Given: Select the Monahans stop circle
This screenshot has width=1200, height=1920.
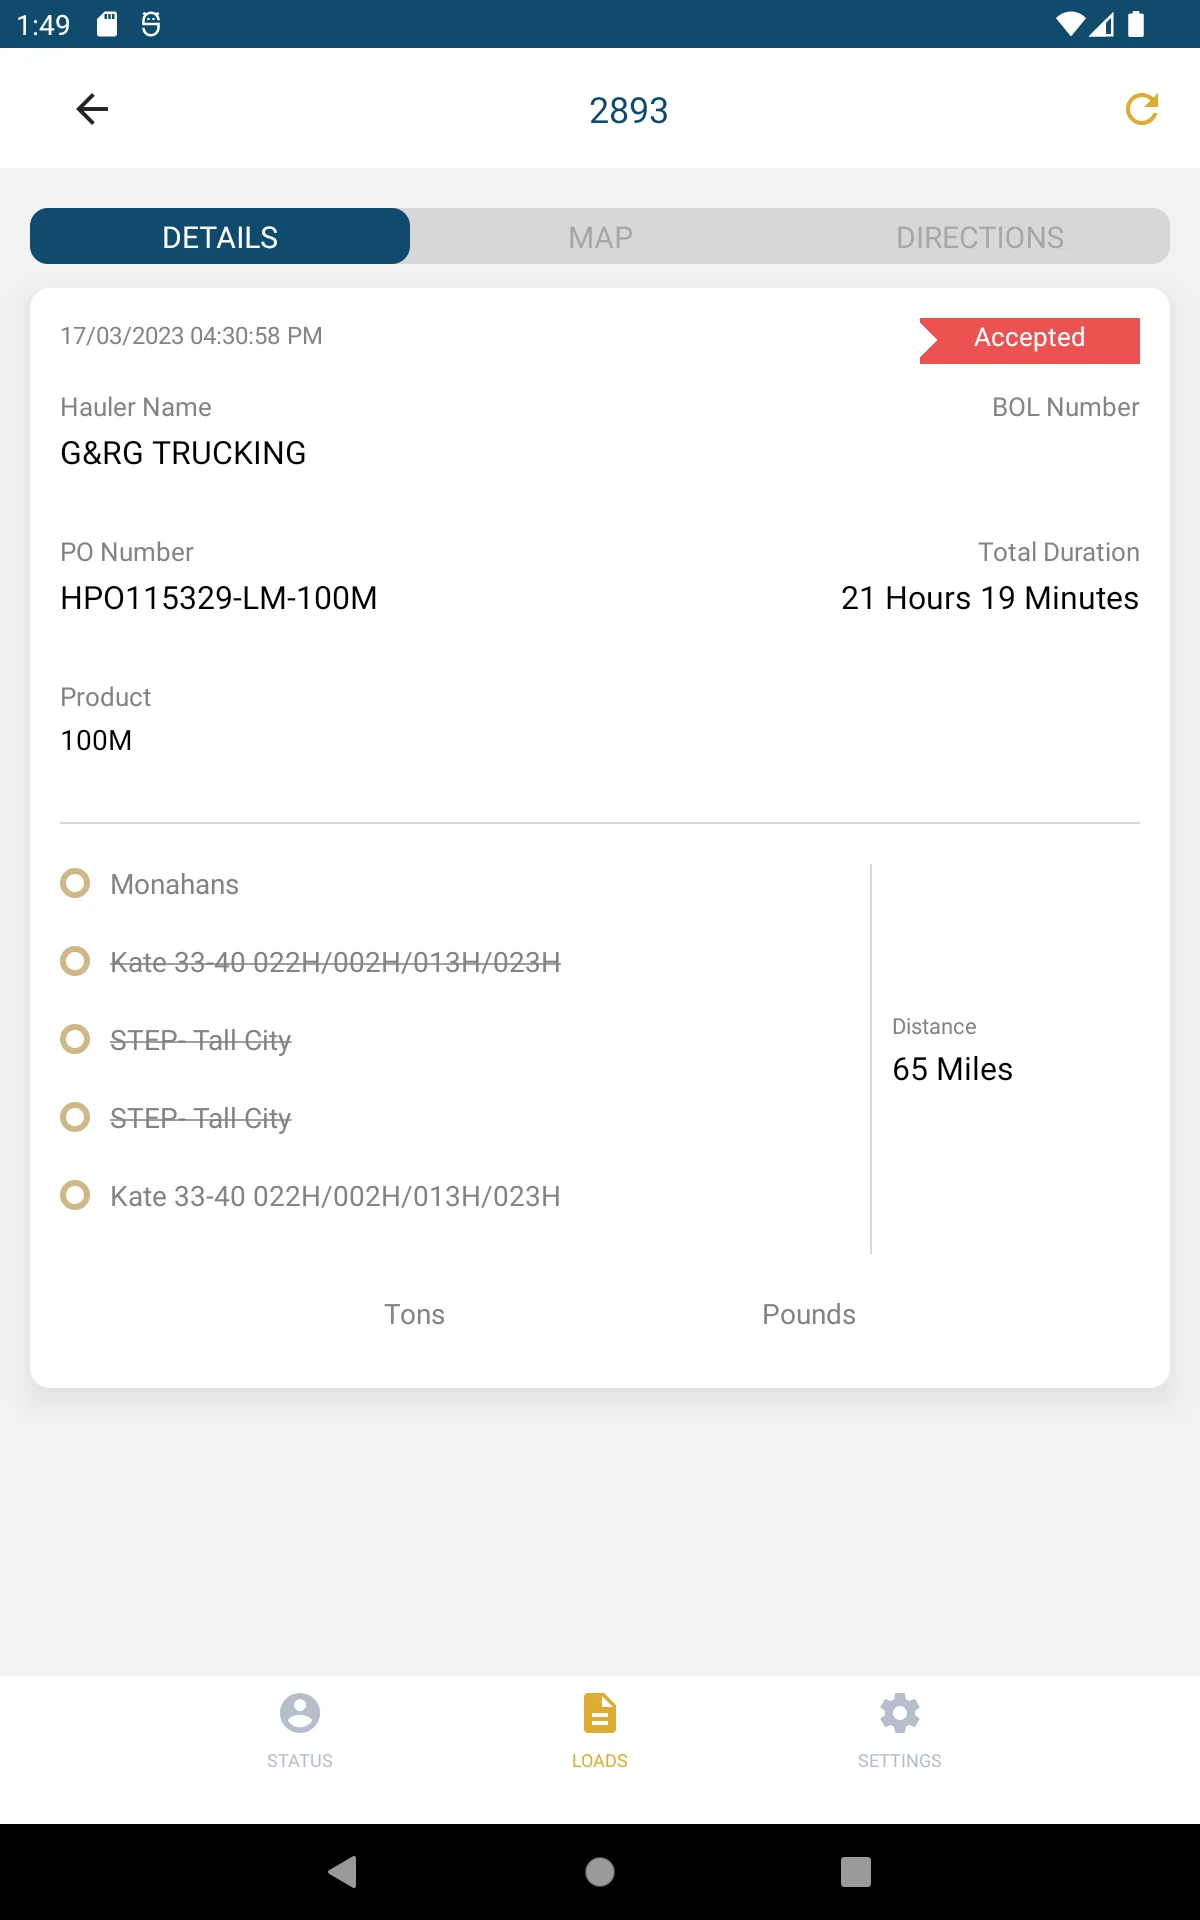Looking at the screenshot, I should [75, 883].
